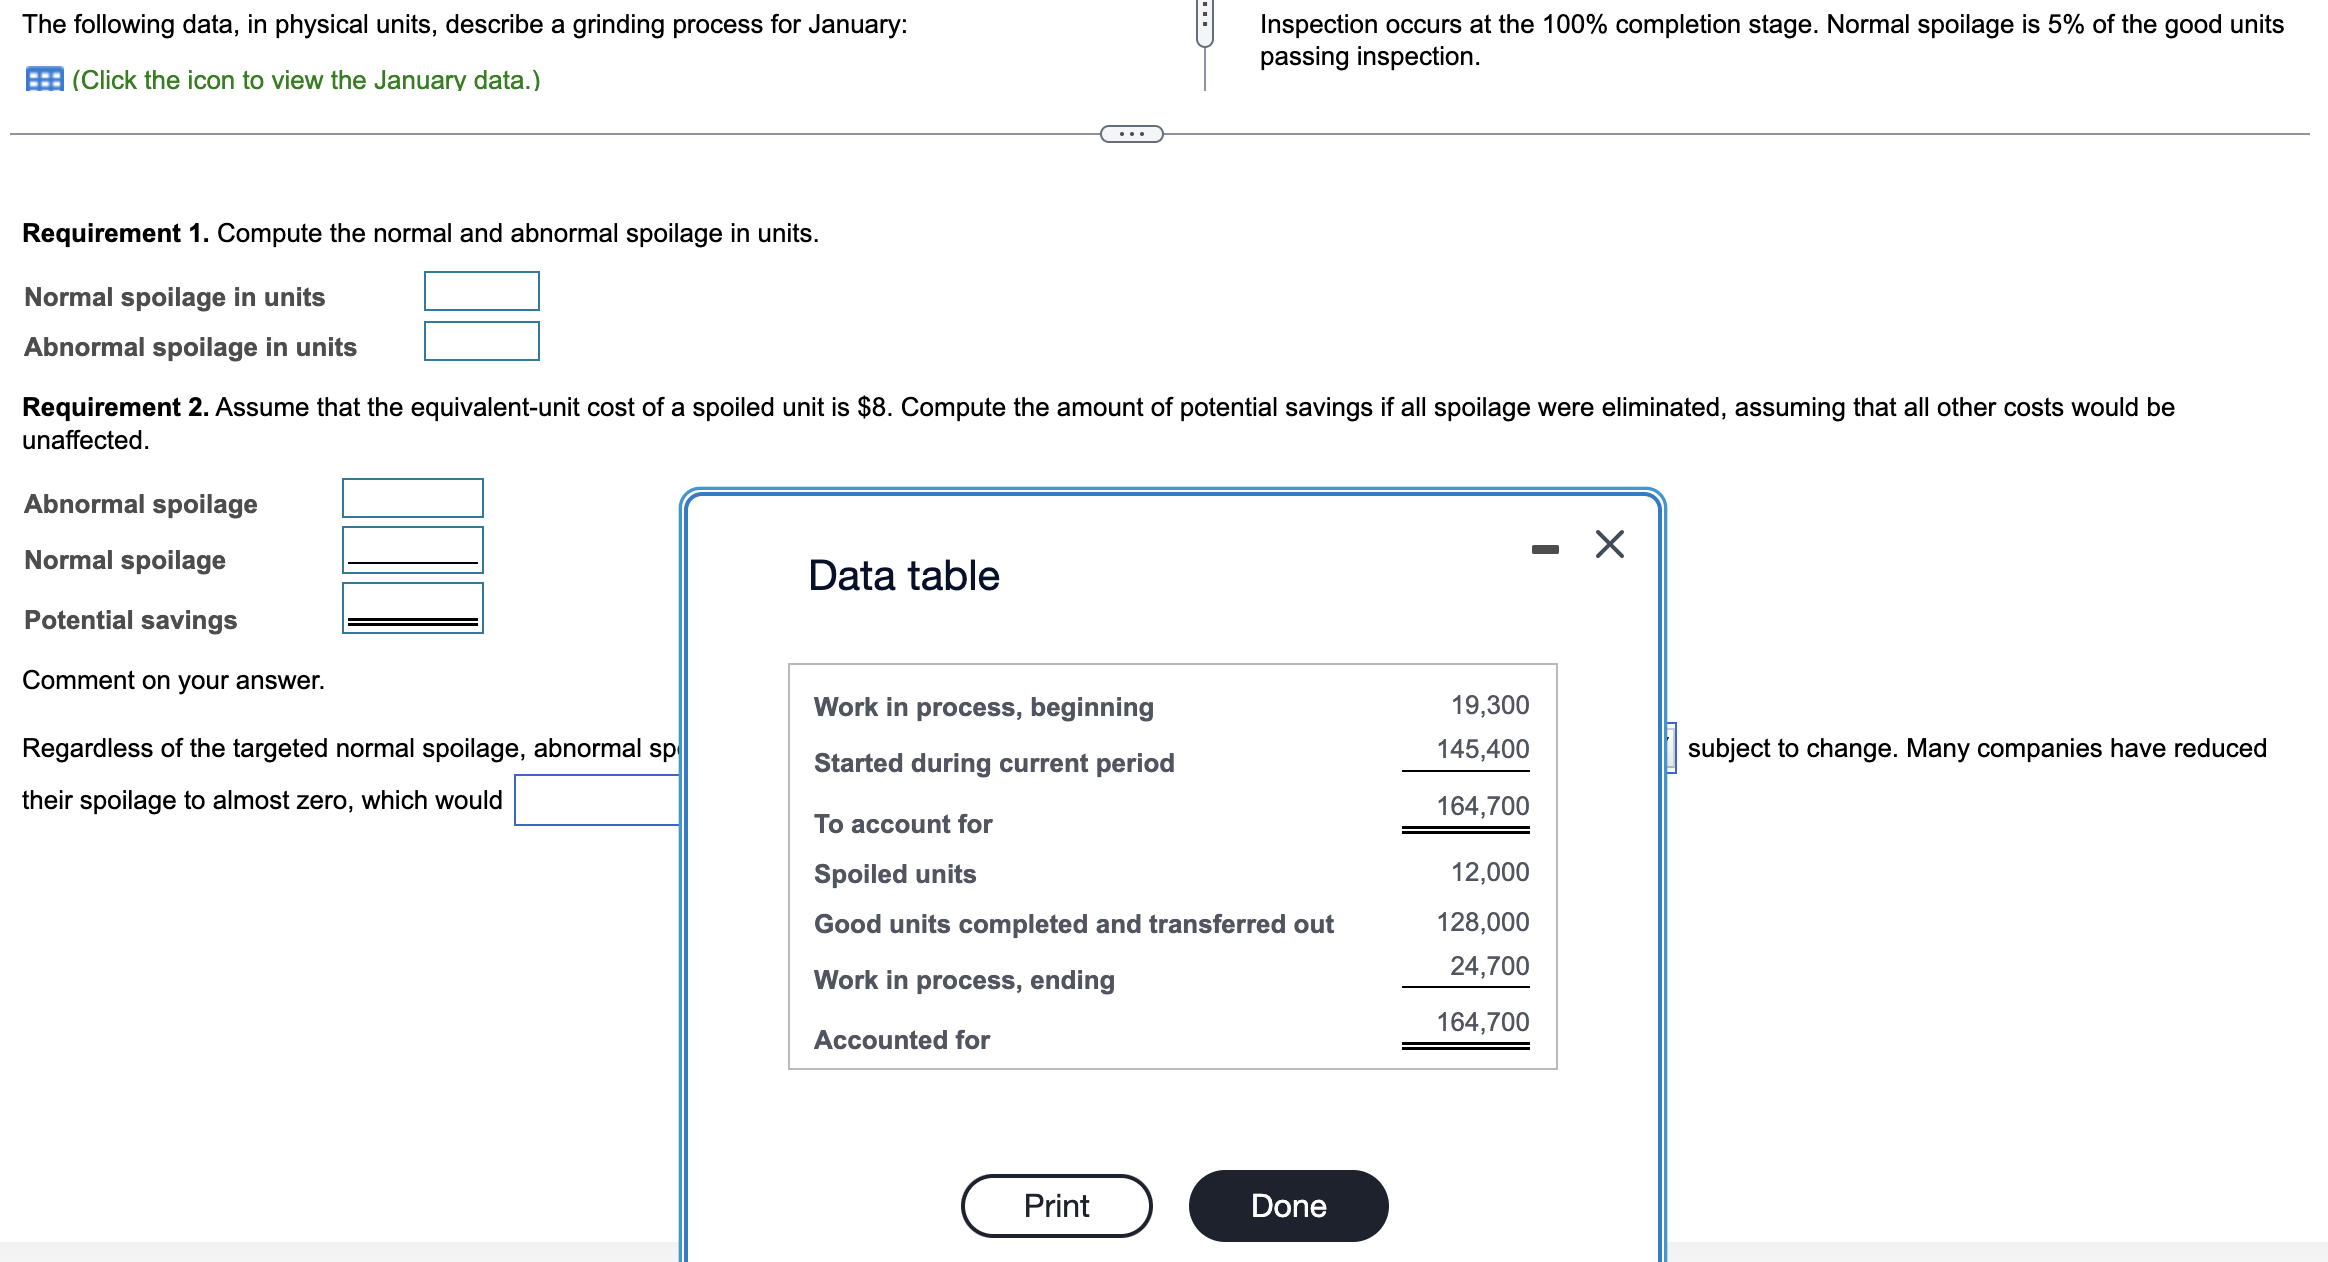The image size is (2328, 1262).
Task: Select the Abnormal spoilage field in Requirement 2
Action: 411,498
